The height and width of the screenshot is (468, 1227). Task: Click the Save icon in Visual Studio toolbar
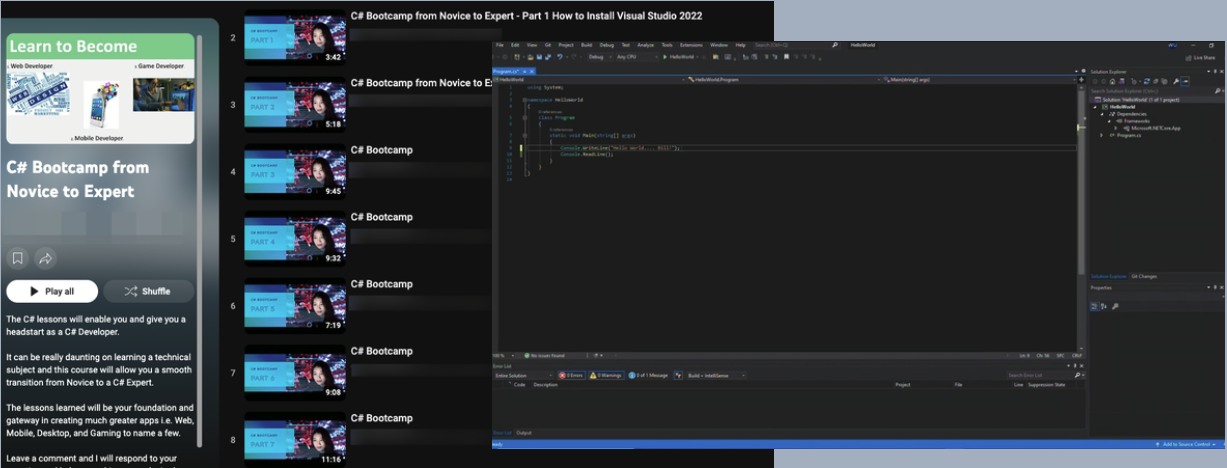(539, 57)
